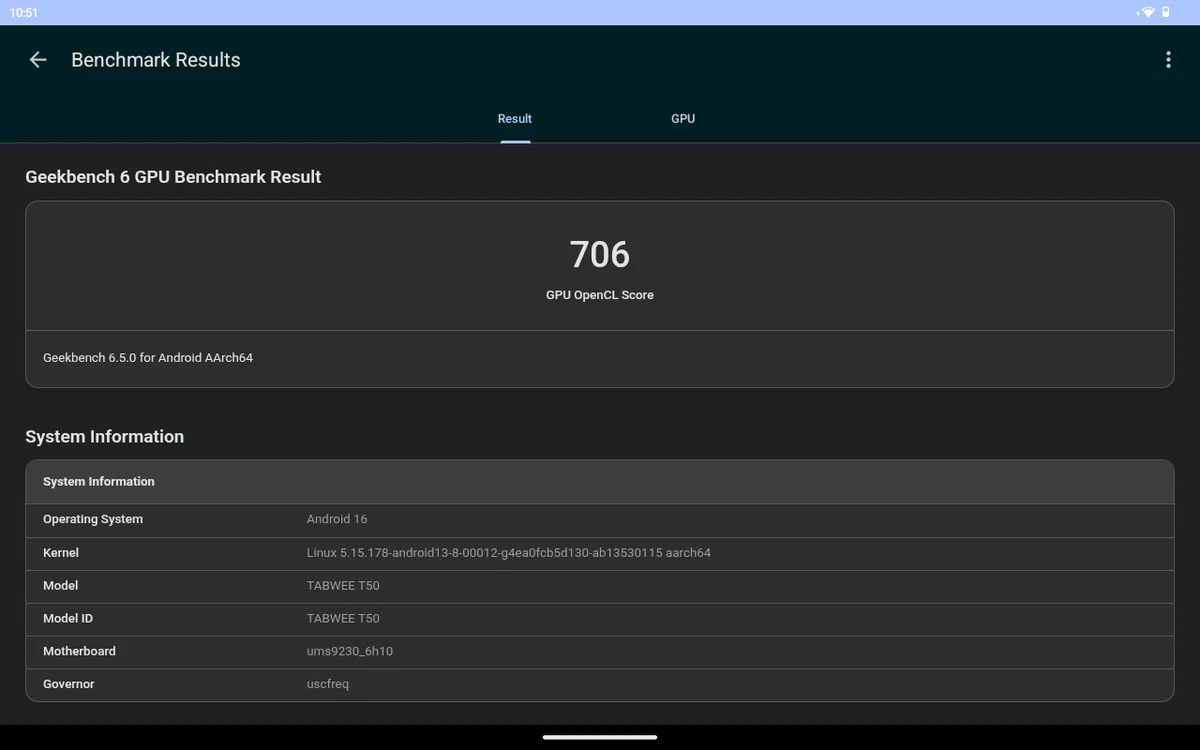Tap the navigation gesture bar at bottom
Viewport: 1200px width, 750px height.
pos(600,738)
